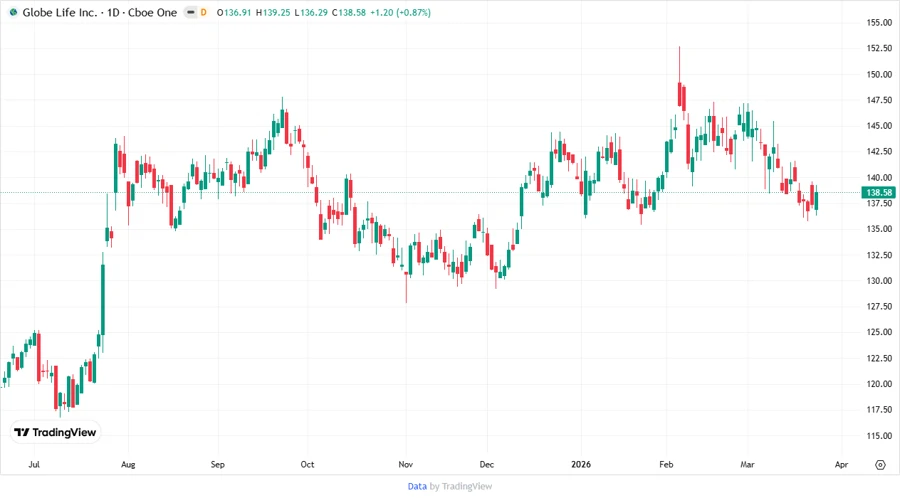Click the change value +1.20 (+0.87%)
The image size is (900, 498).
tap(400, 12)
